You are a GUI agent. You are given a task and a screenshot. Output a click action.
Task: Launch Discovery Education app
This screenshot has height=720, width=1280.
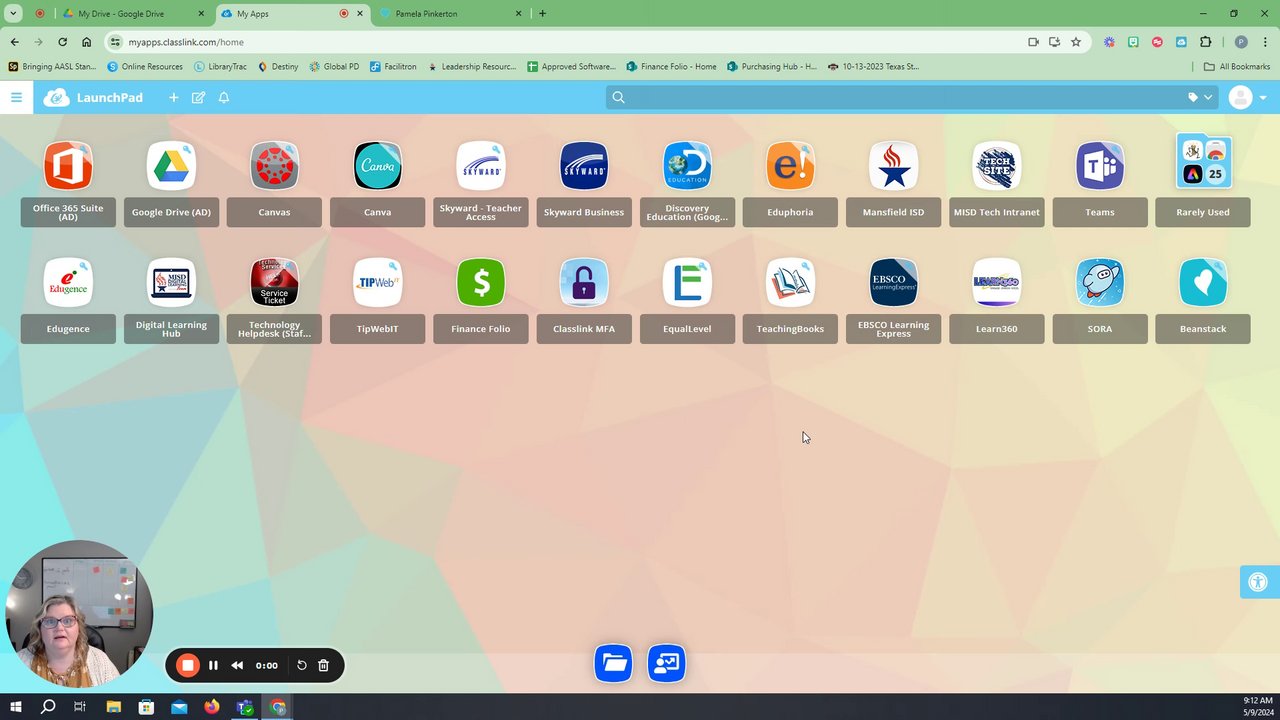click(x=687, y=166)
